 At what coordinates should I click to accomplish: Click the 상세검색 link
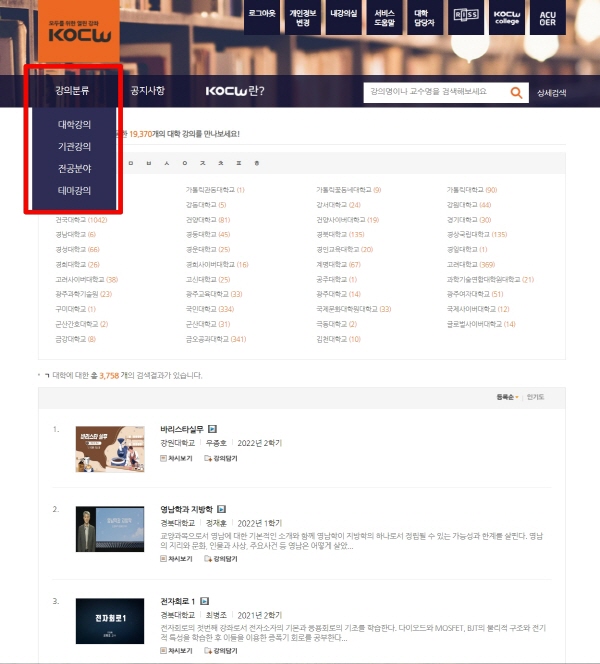click(551, 93)
